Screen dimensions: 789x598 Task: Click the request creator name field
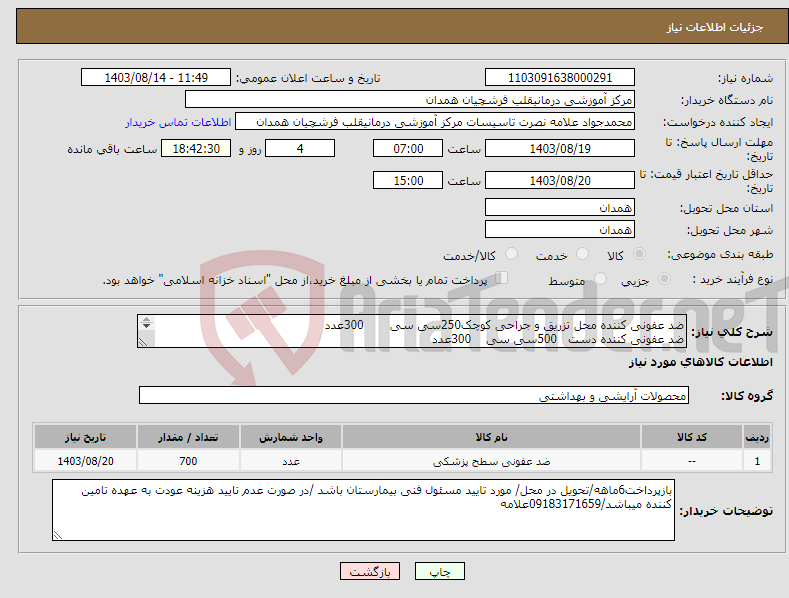(435, 122)
